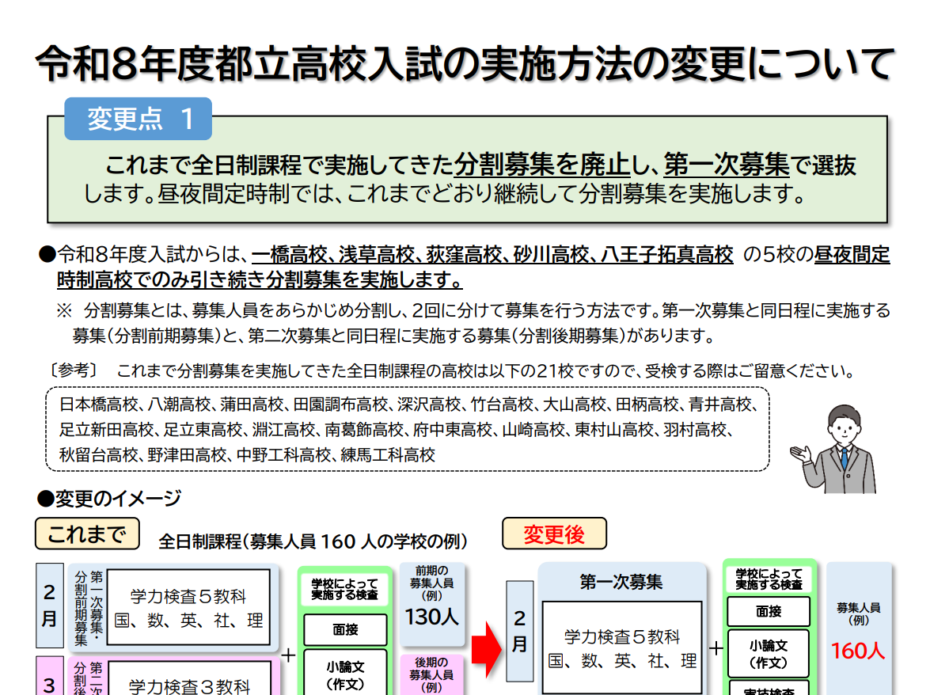Select underlined 八王子拓真高校 in the bullet paragraph

667,255
